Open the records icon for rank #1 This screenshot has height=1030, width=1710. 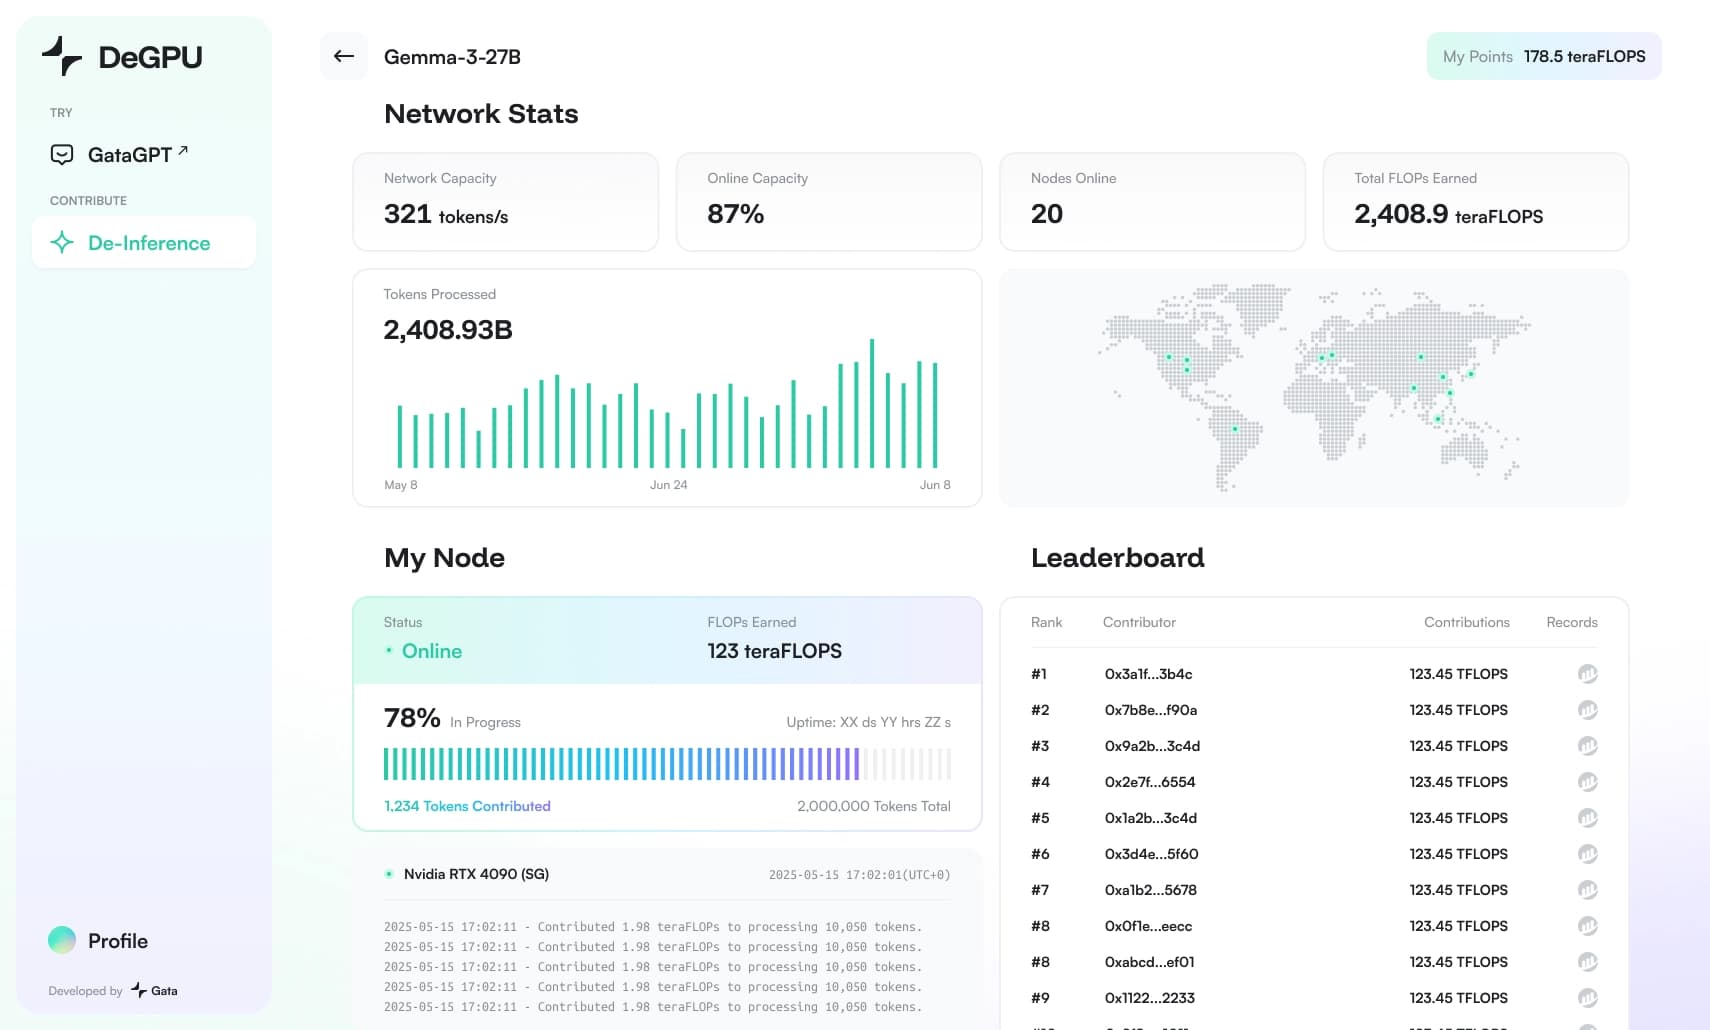point(1587,674)
